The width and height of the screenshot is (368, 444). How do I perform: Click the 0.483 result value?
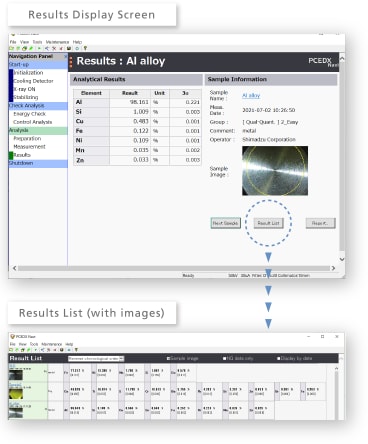pyautogui.click(x=141, y=121)
